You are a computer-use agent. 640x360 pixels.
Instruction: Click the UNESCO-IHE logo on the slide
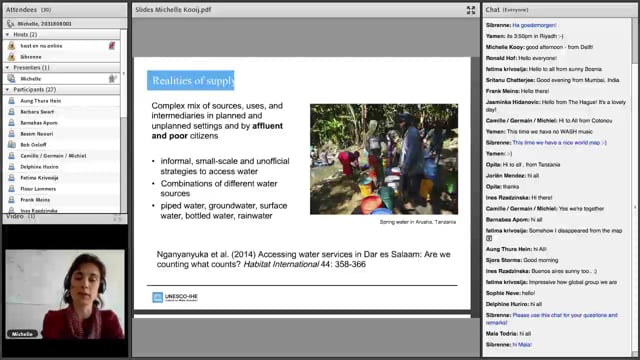pos(175,297)
